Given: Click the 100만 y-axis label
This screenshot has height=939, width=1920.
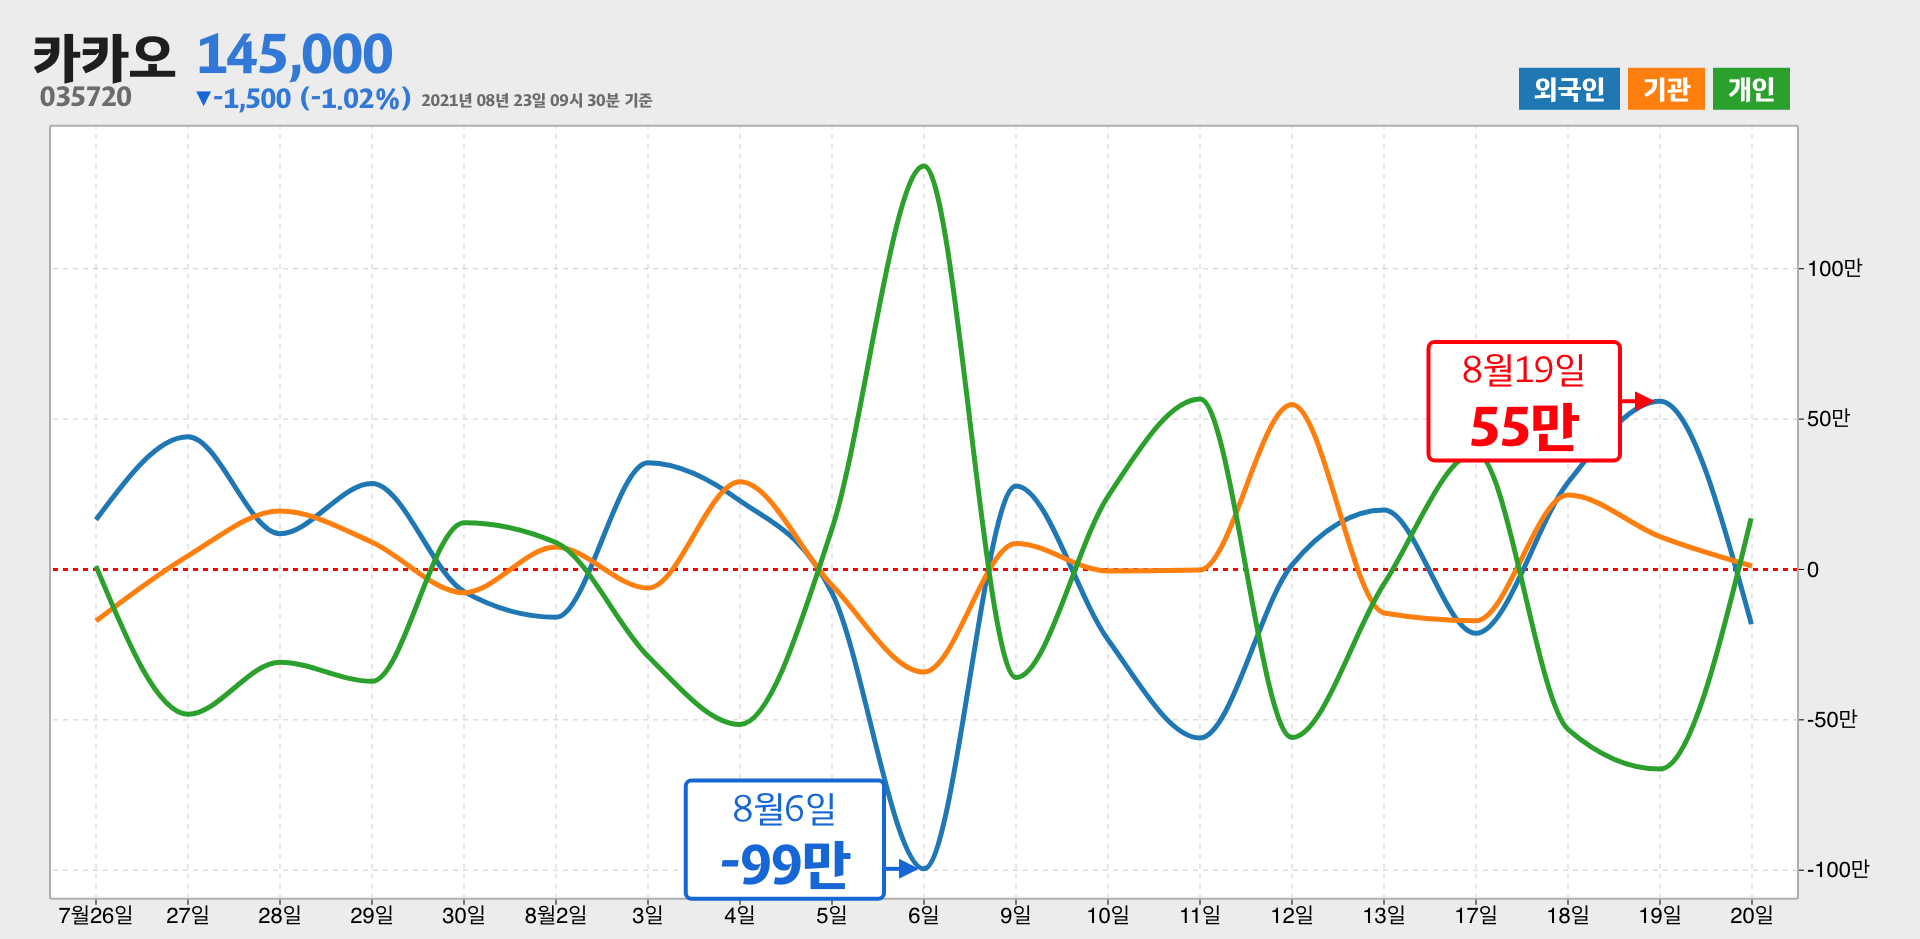Looking at the screenshot, I should [x=1834, y=269].
